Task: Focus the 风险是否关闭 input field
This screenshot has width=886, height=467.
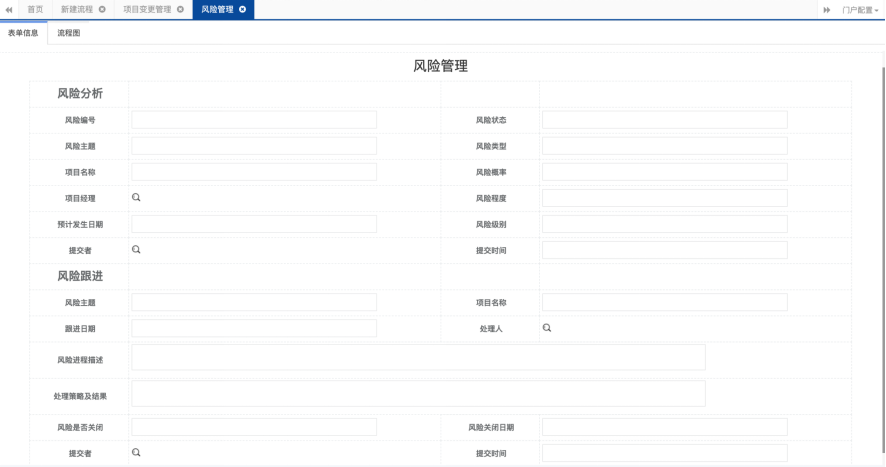Action: (254, 427)
